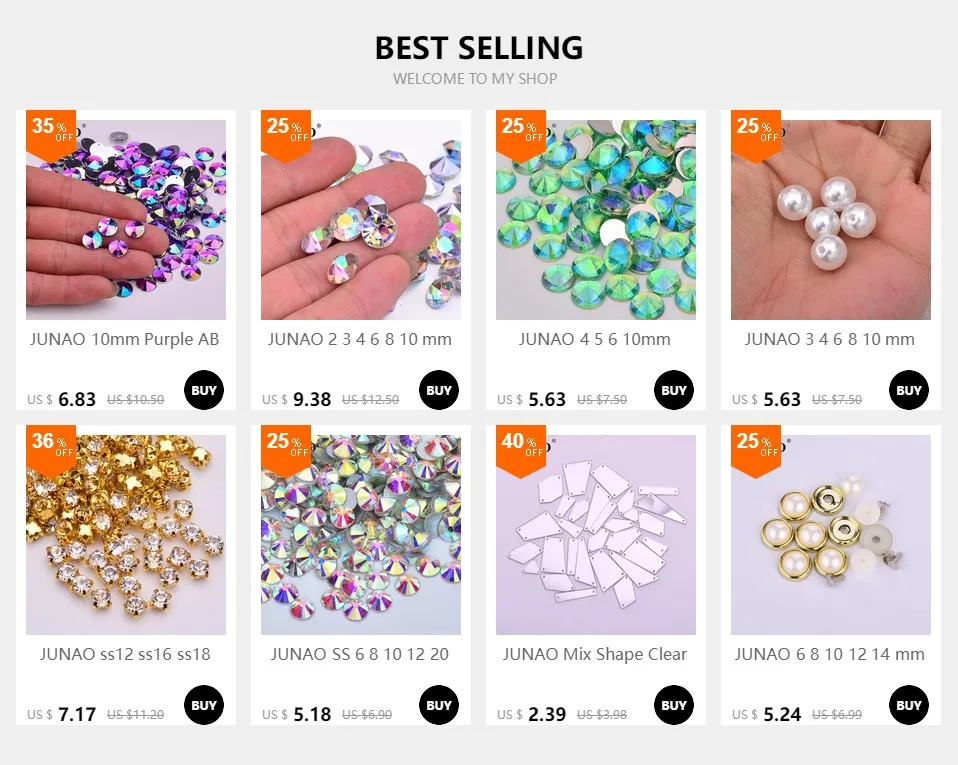
Task: Click BUY for JUNAO 6 8 10 12 14 mm
Action: (x=909, y=705)
